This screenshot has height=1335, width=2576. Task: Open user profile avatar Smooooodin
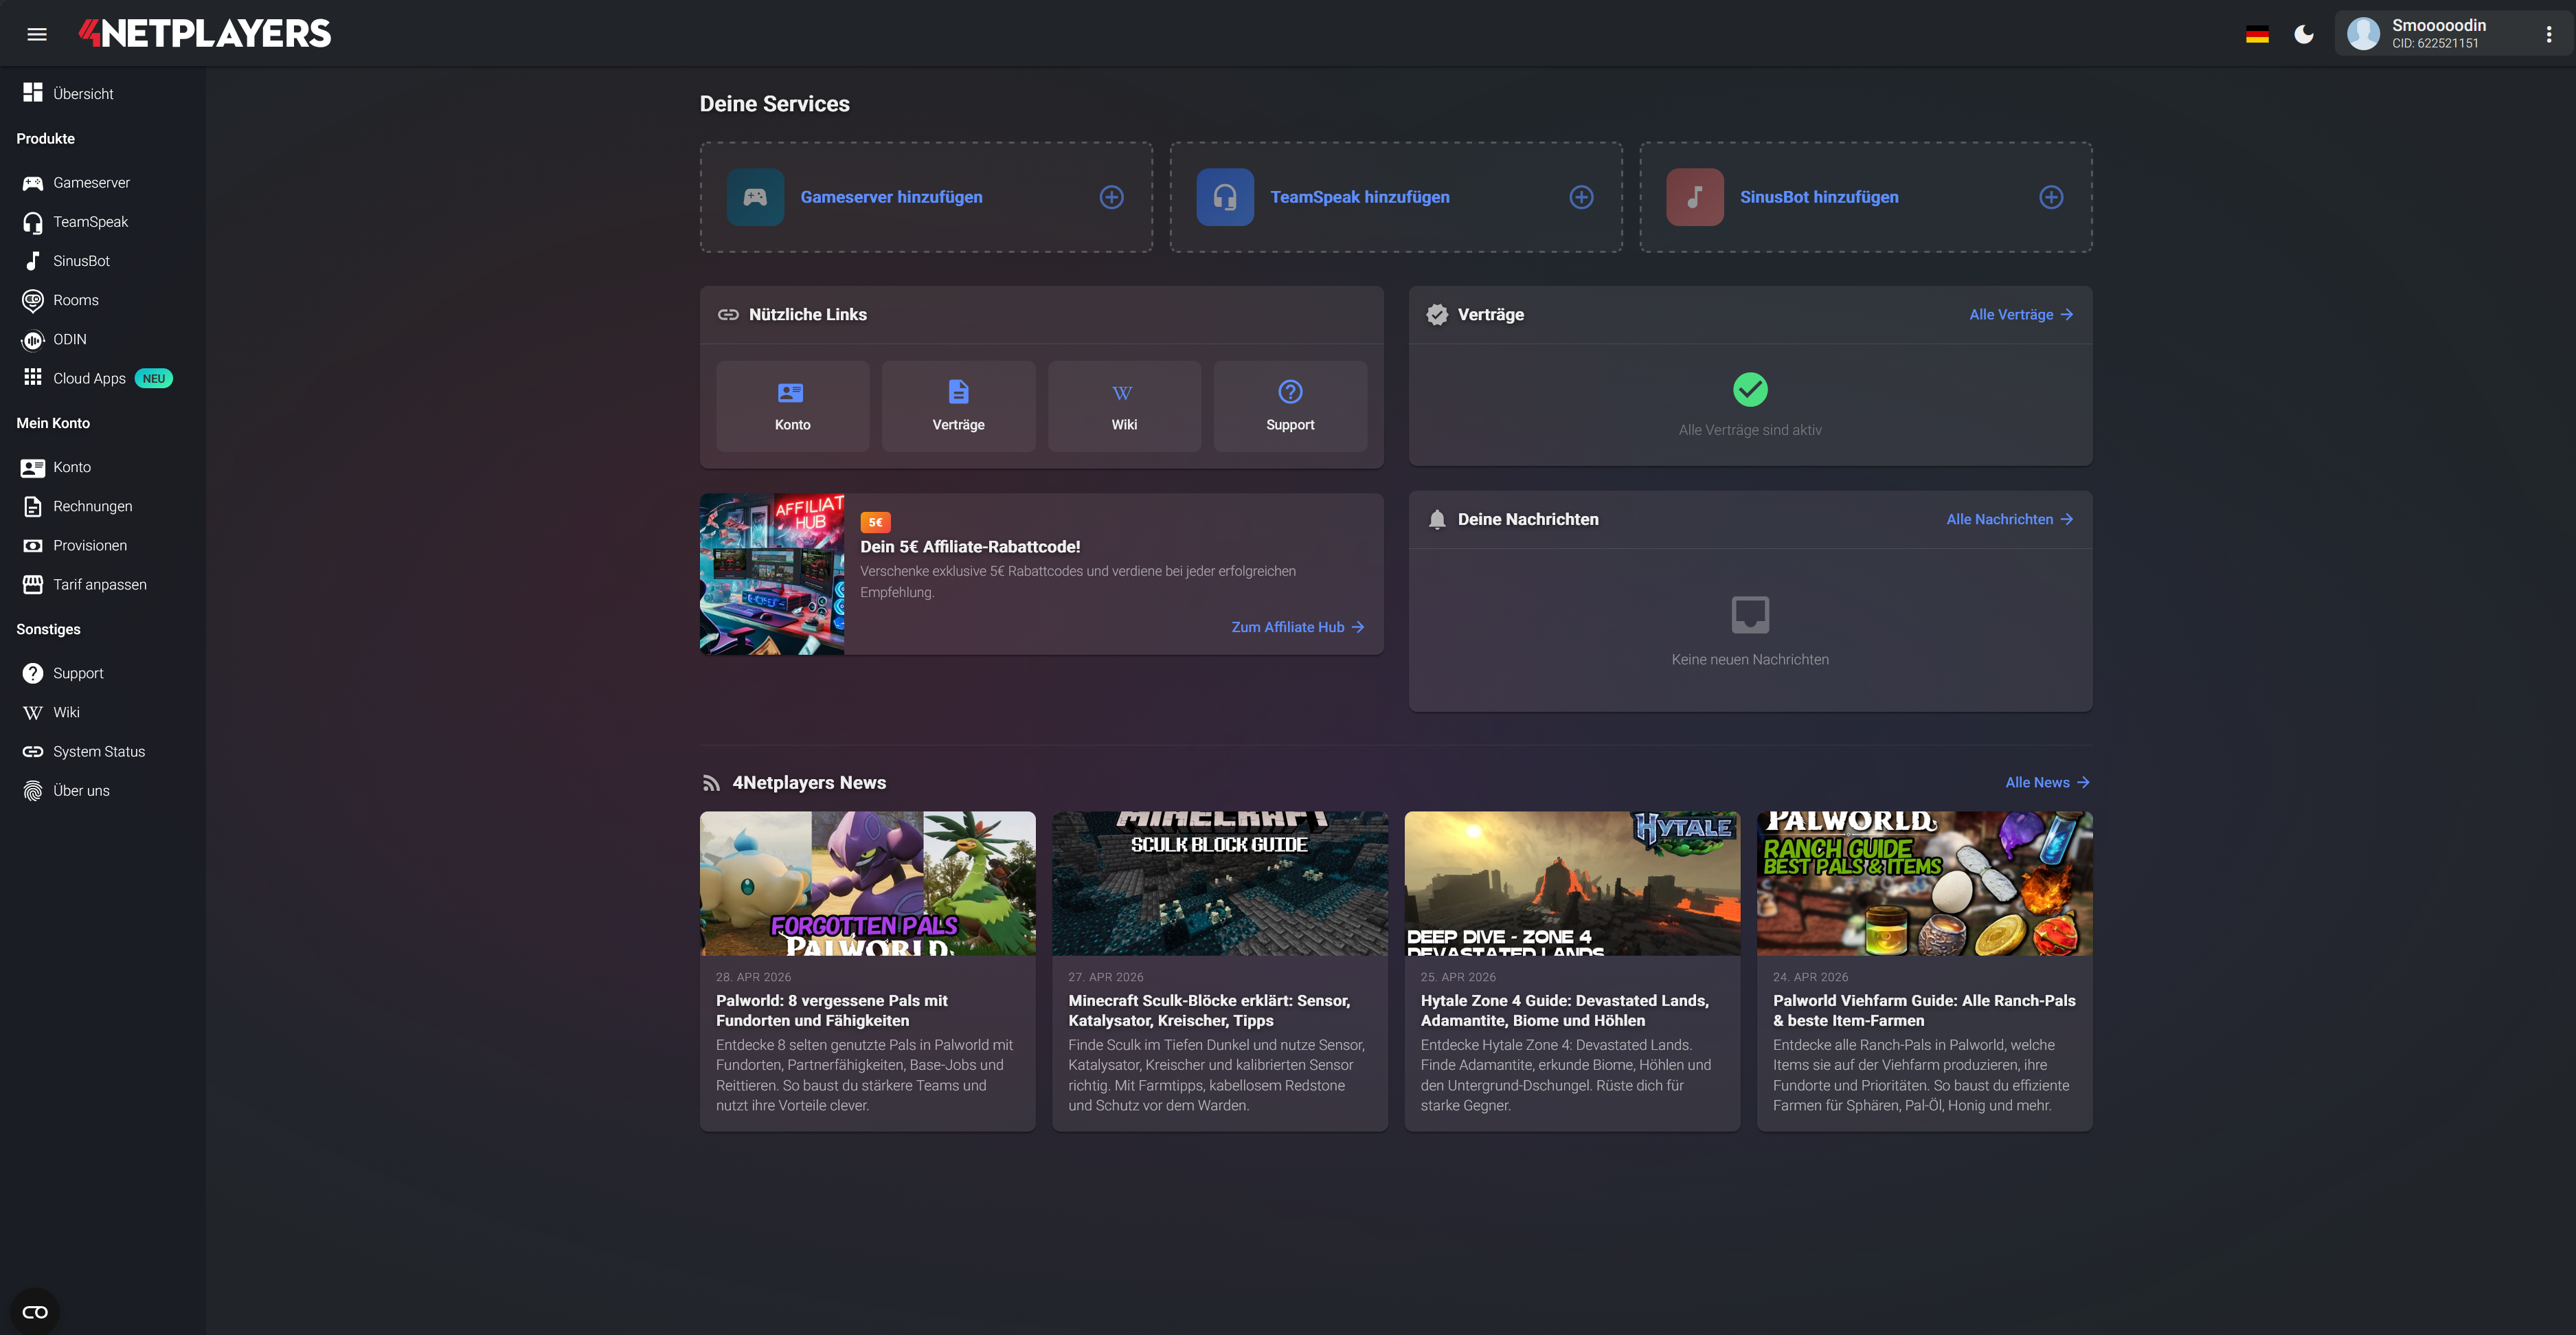2363,33
